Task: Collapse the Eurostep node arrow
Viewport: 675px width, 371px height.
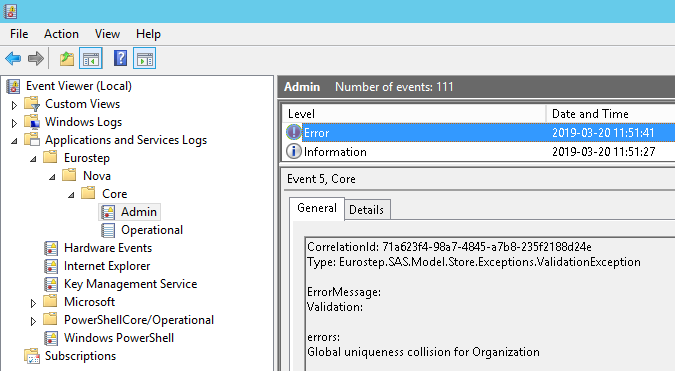Action: pyautogui.click(x=33, y=159)
